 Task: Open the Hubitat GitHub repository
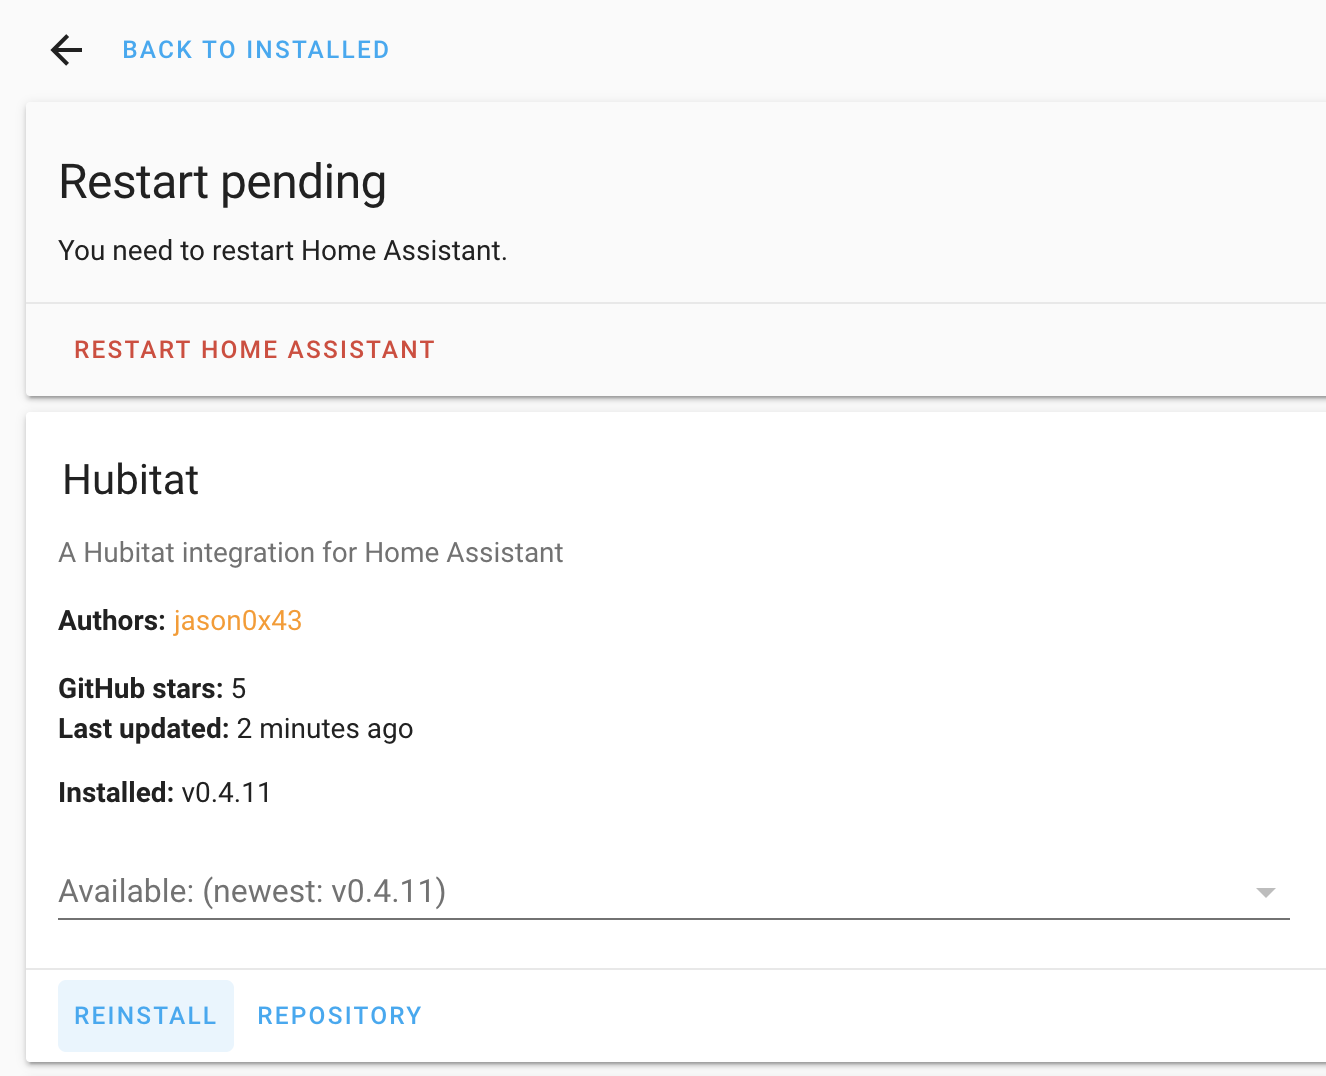[x=339, y=1015]
